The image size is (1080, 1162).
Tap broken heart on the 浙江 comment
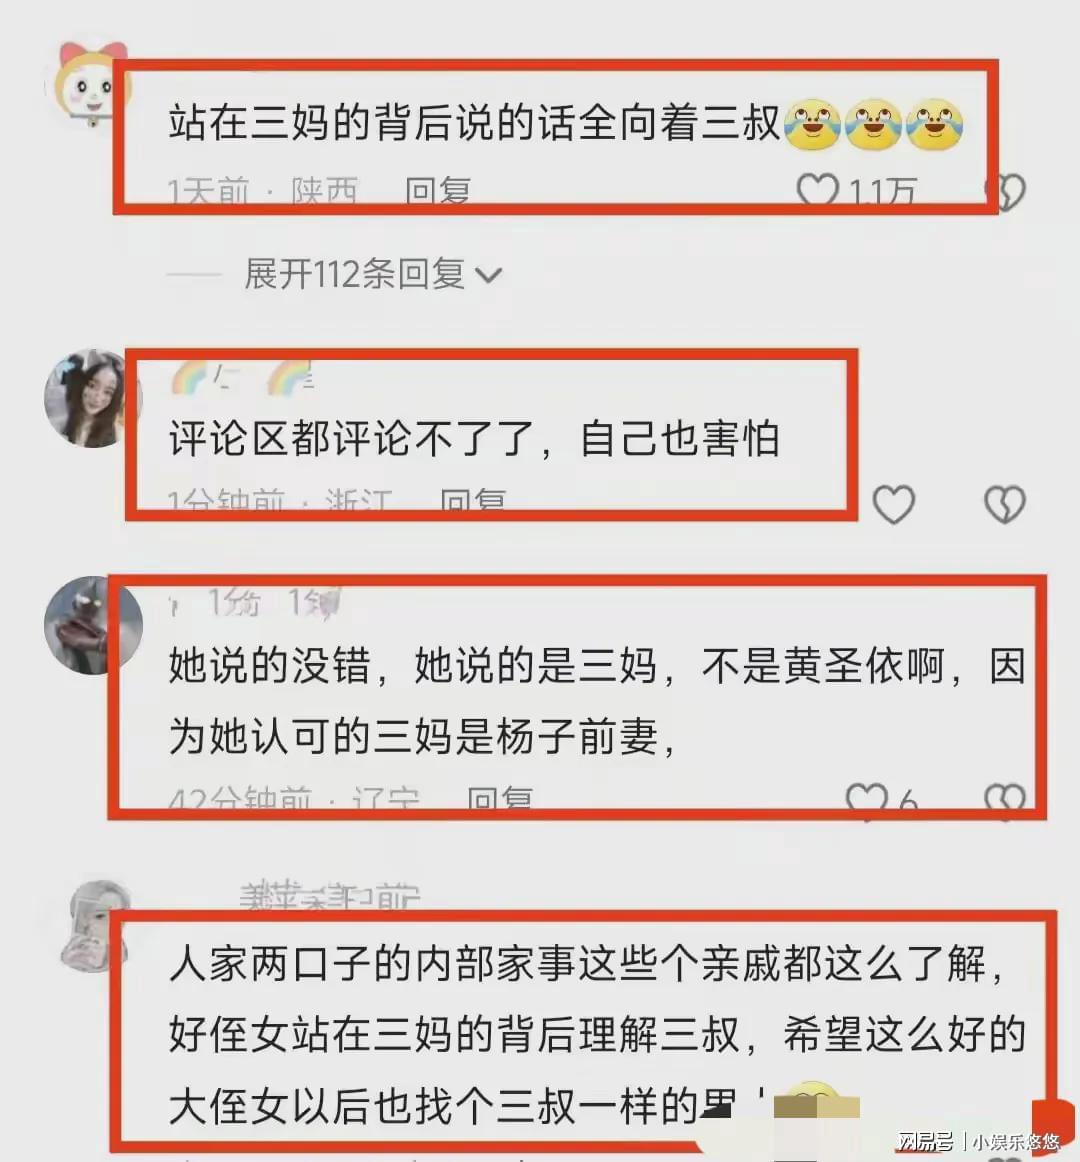[1005, 504]
